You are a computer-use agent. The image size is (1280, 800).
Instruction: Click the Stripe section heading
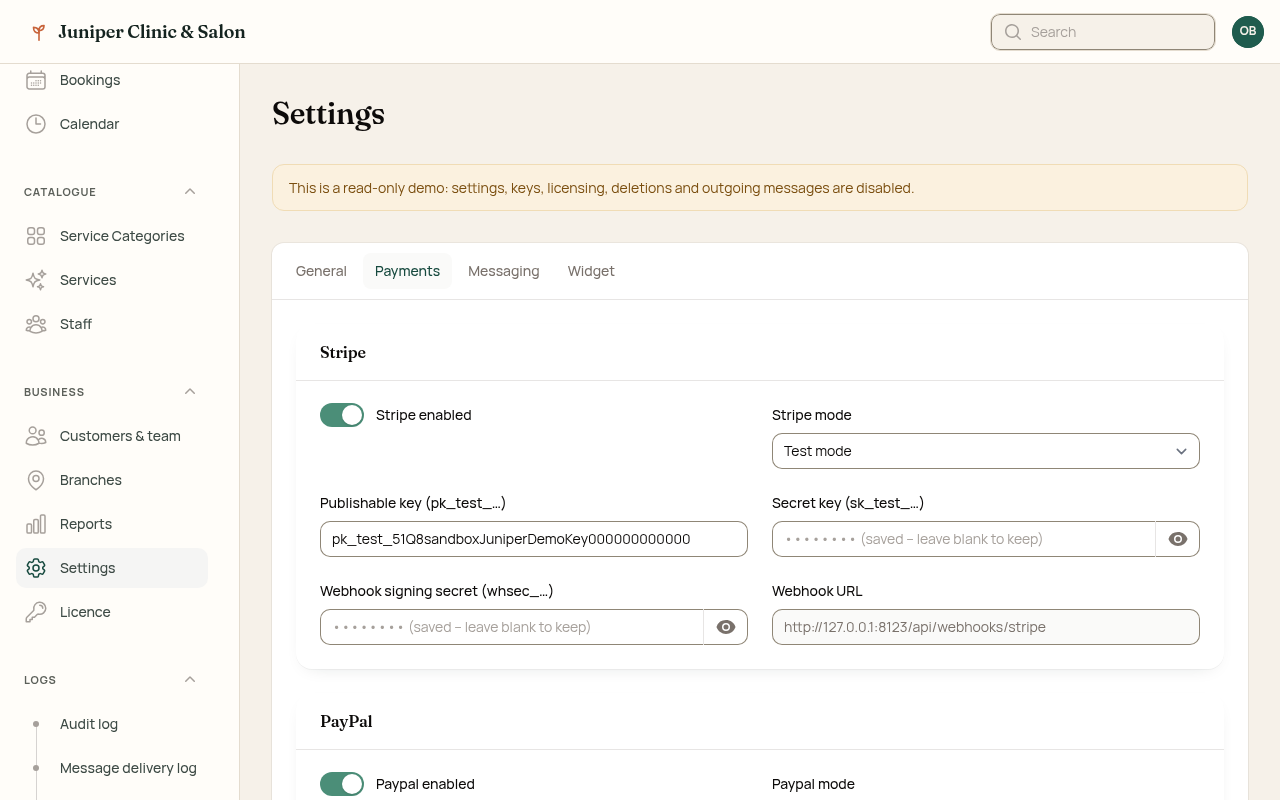click(343, 353)
